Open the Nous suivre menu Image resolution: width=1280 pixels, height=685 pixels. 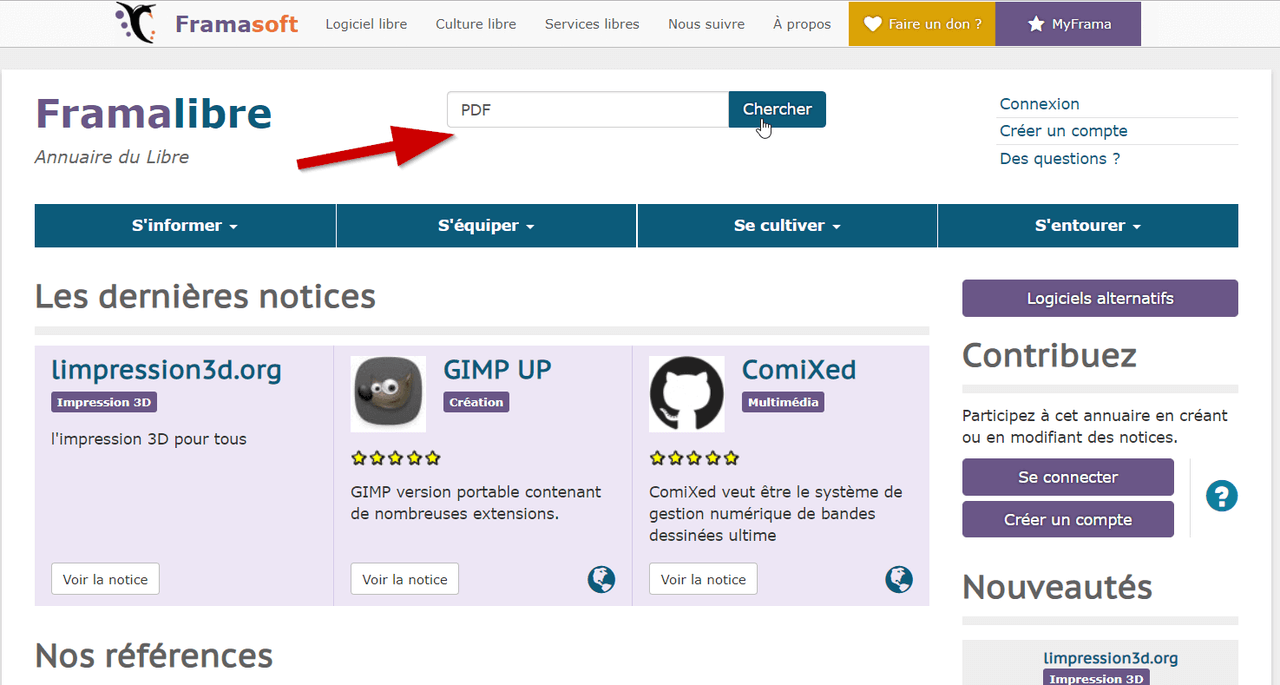click(706, 24)
